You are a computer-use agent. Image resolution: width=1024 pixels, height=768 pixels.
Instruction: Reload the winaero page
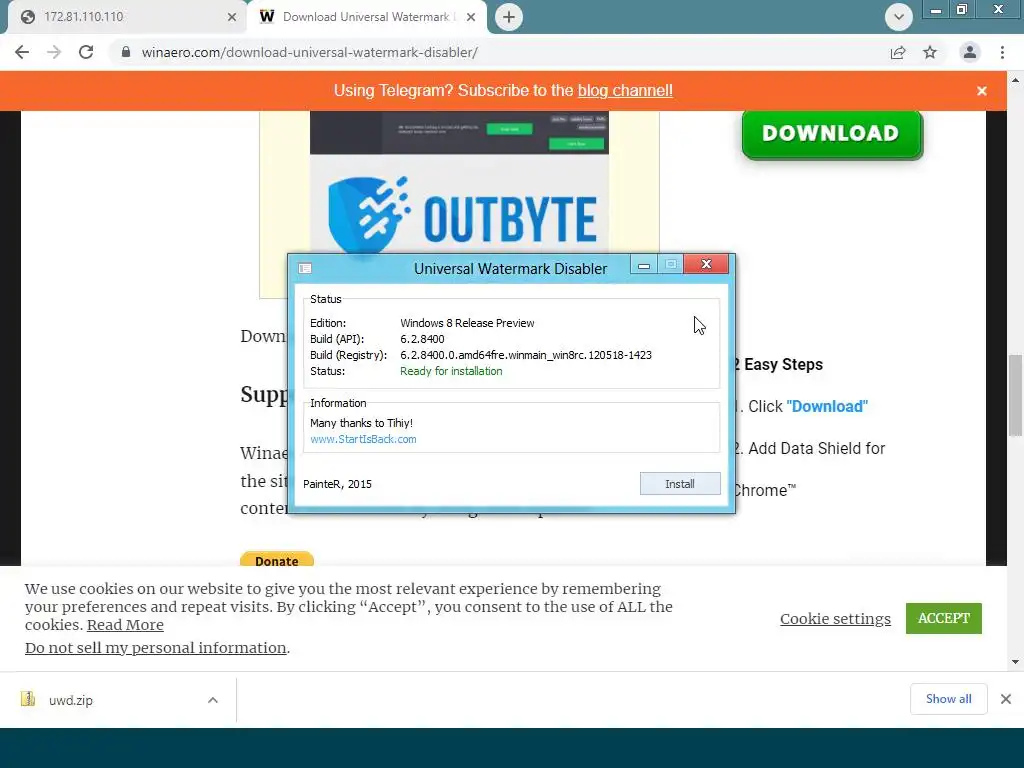[86, 52]
